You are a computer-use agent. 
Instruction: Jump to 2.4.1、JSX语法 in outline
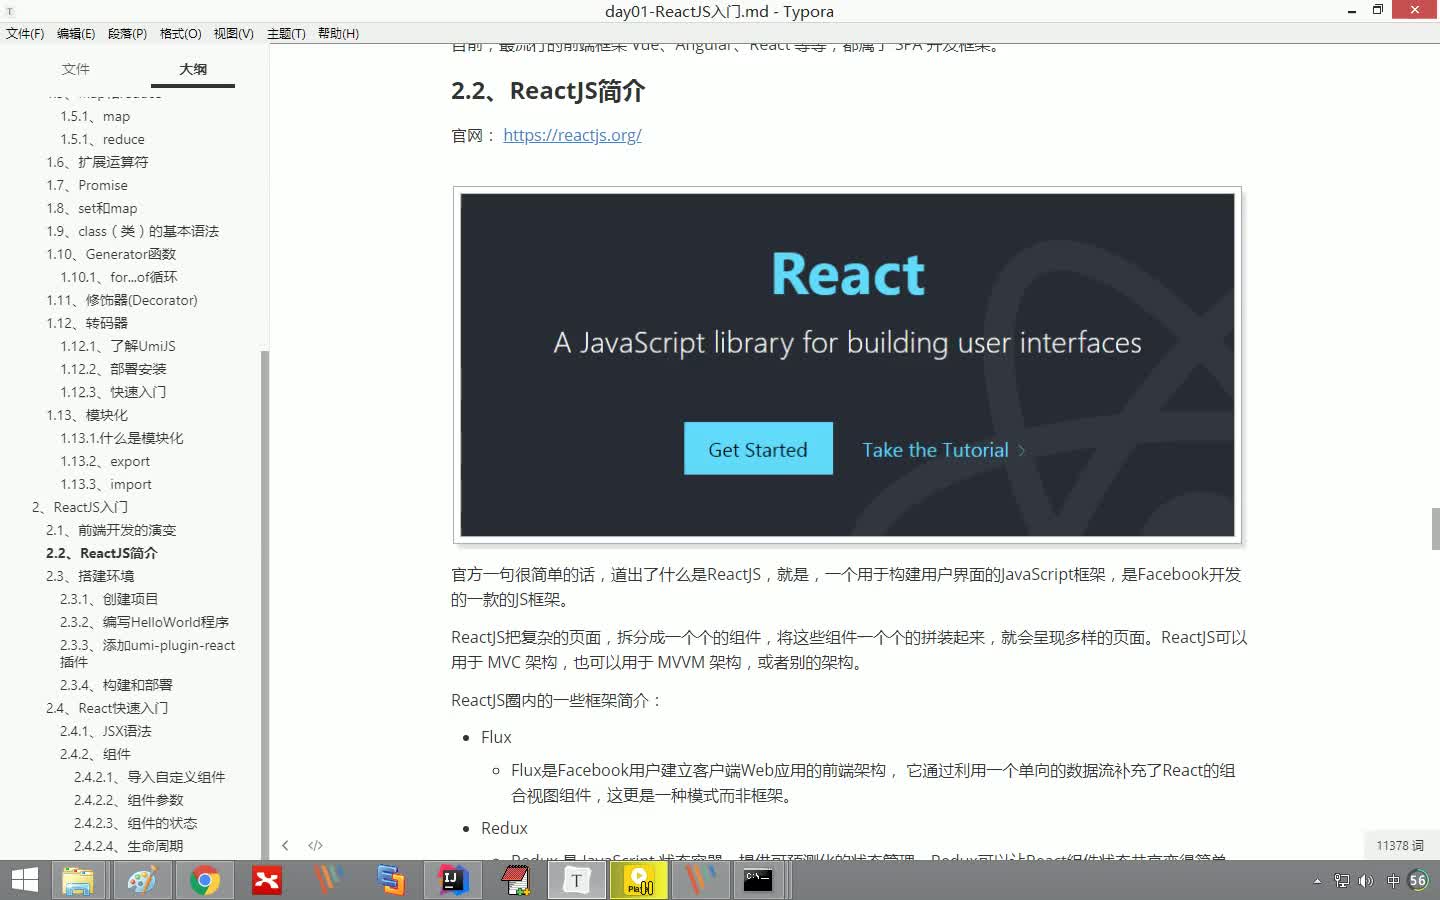[106, 731]
